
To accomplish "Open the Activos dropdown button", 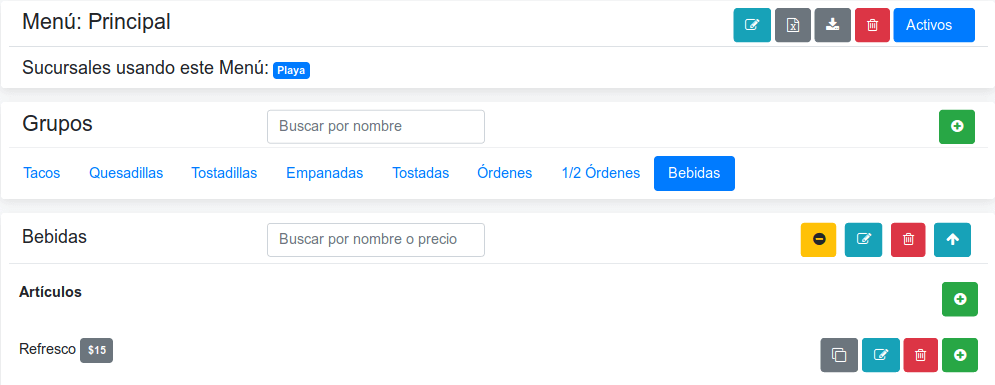I will (934, 25).
